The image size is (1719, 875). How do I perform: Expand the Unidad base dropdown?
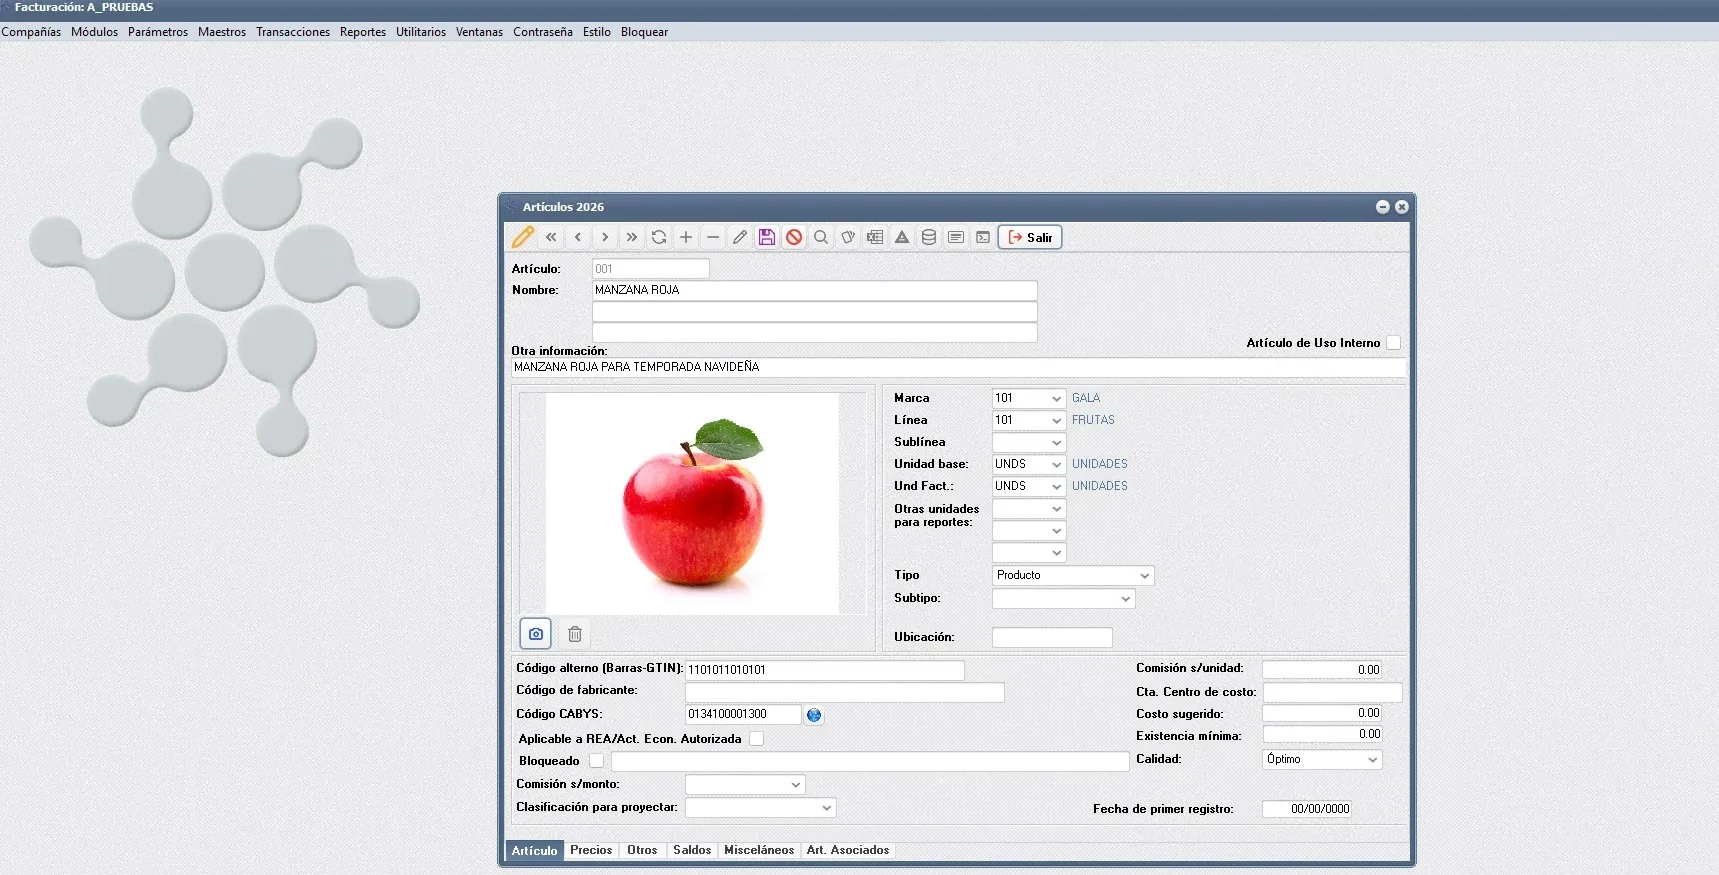click(1056, 464)
